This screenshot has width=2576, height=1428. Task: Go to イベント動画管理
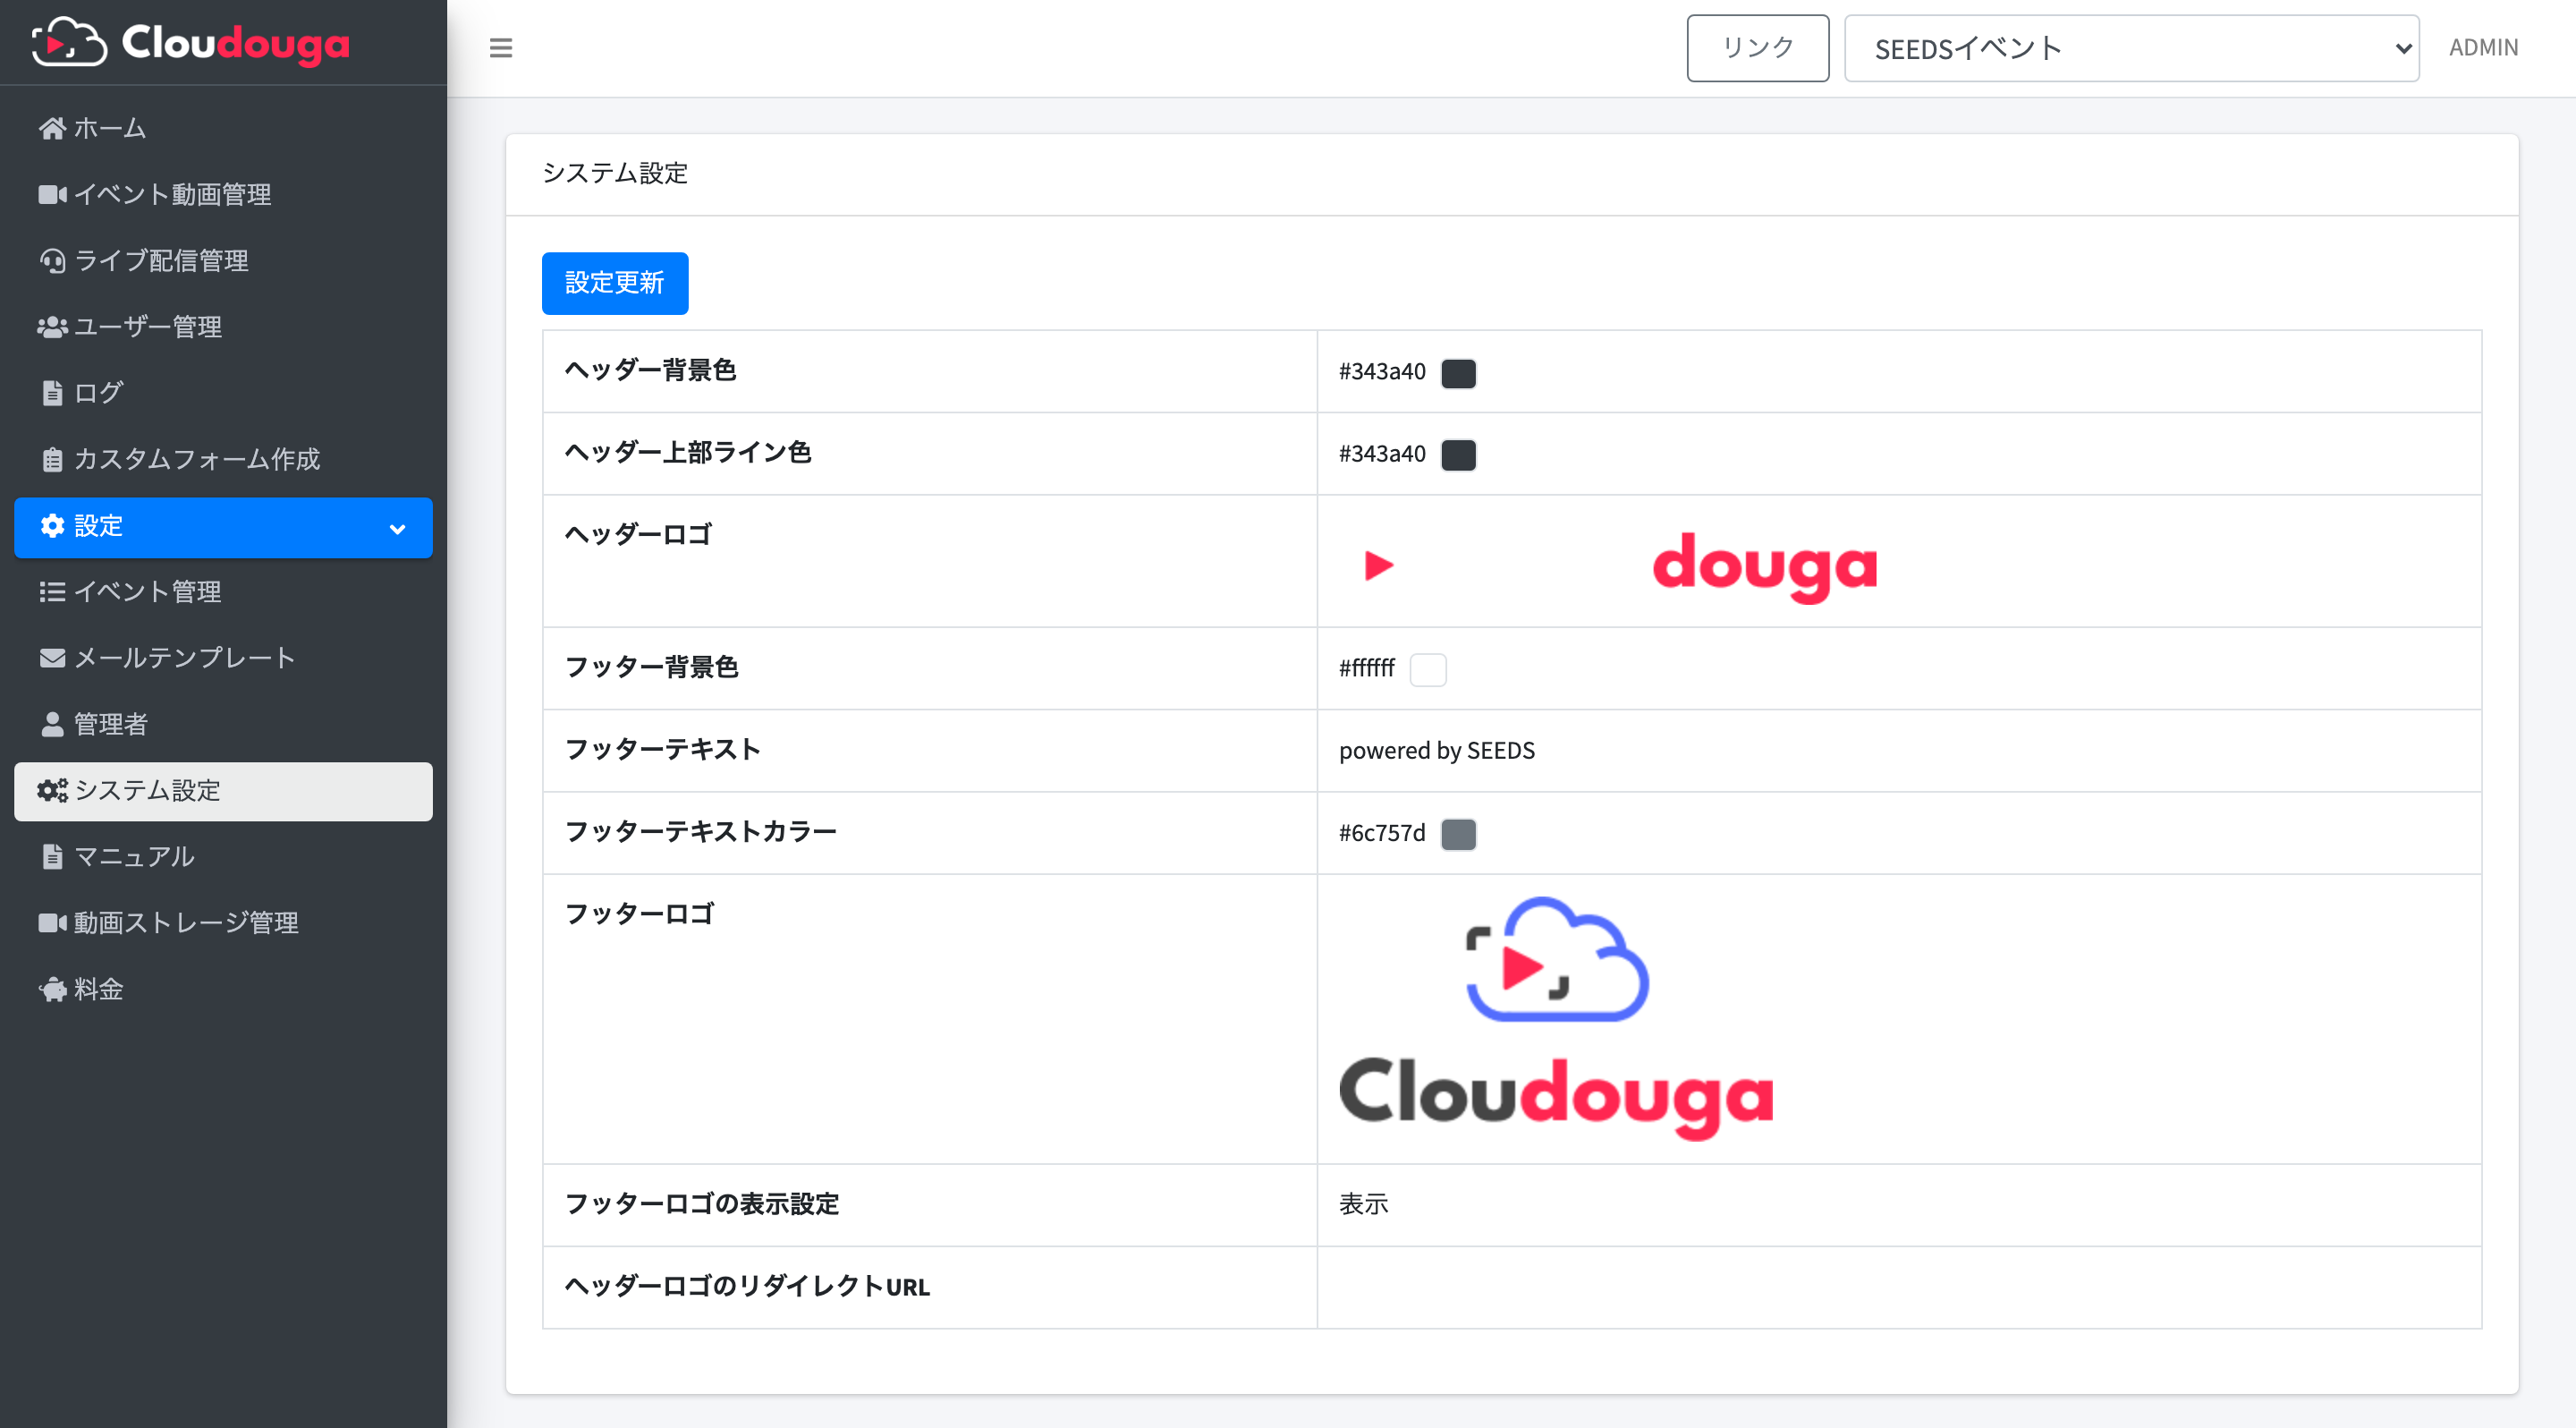pos(223,194)
